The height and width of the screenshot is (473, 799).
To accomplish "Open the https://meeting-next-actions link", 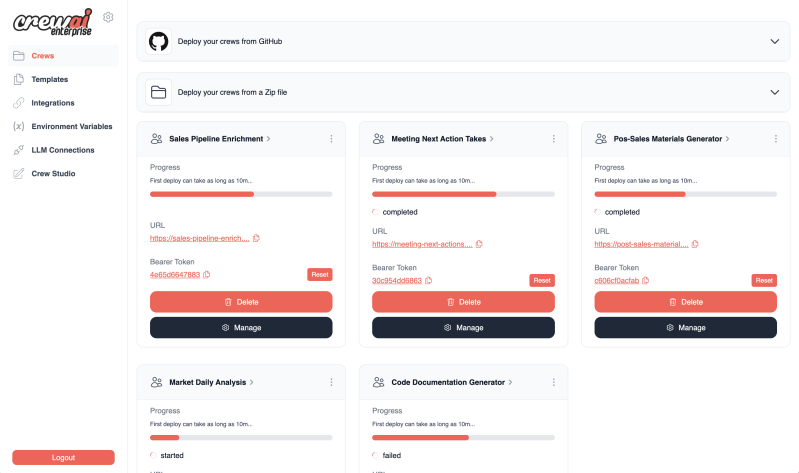I will [x=422, y=244].
